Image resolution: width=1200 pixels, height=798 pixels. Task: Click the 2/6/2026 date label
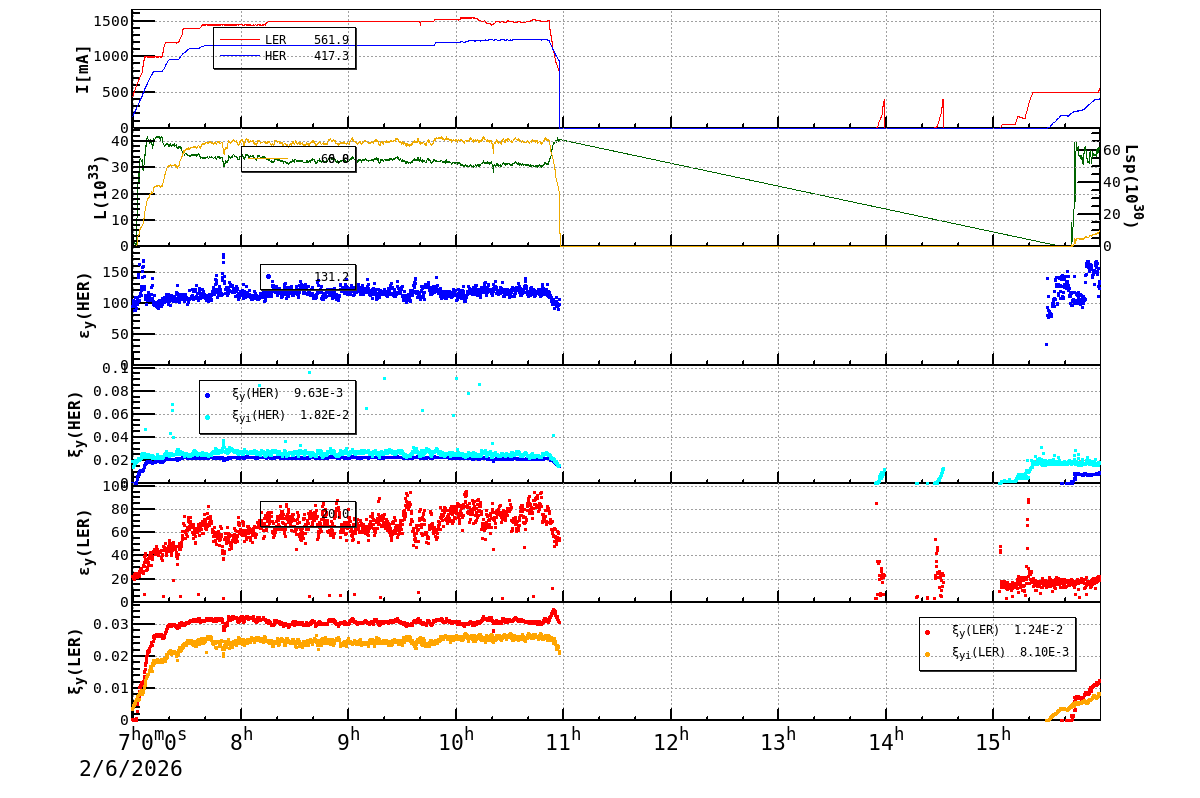pyautogui.click(x=131, y=769)
